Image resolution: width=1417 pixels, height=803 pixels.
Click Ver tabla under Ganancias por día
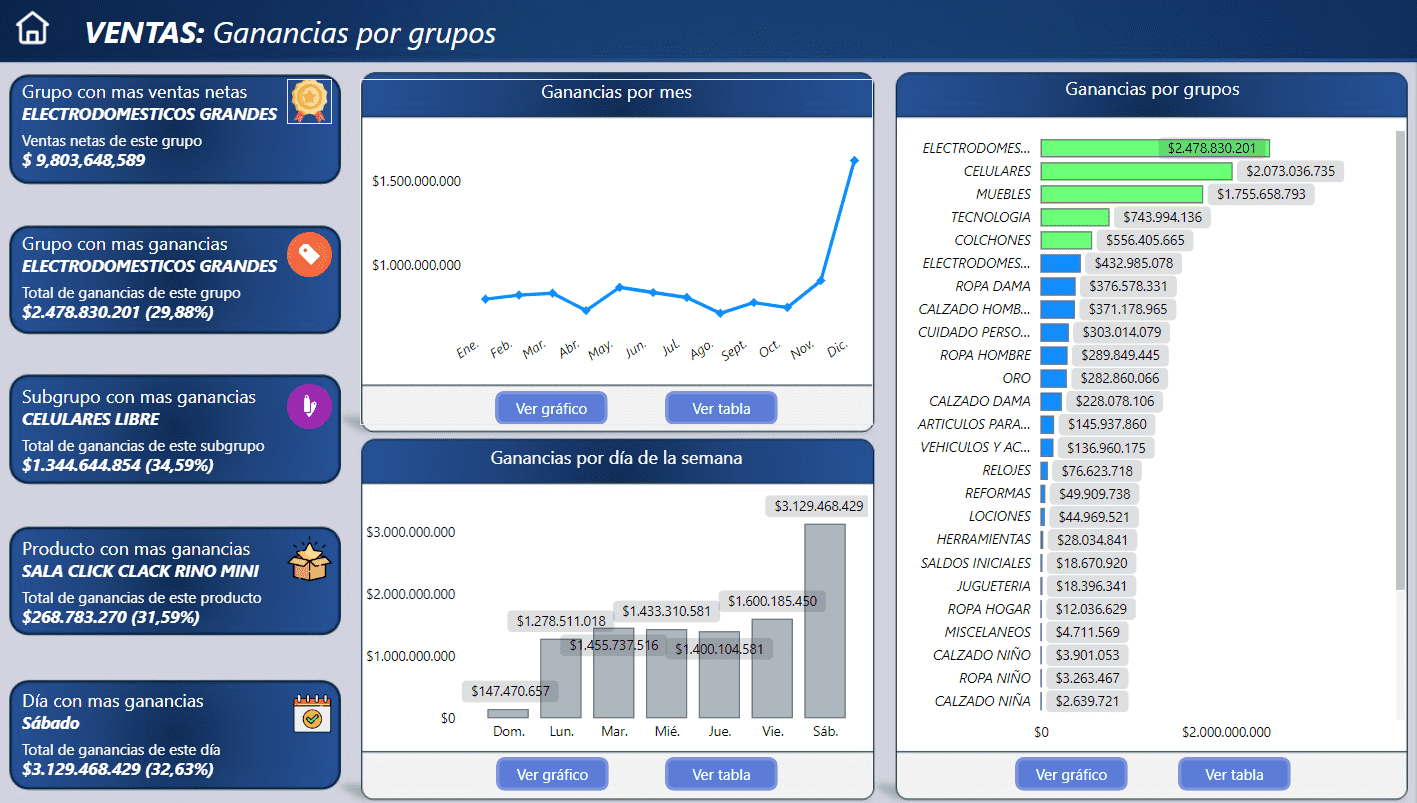click(x=721, y=774)
